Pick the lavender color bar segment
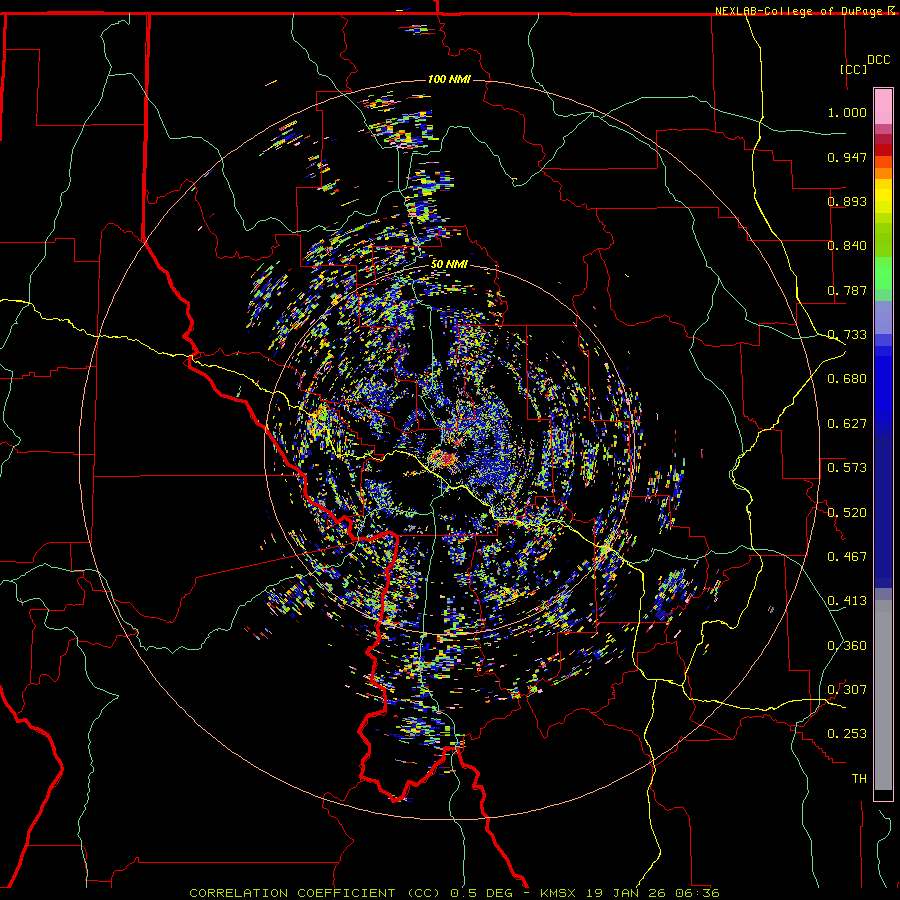 883,317
